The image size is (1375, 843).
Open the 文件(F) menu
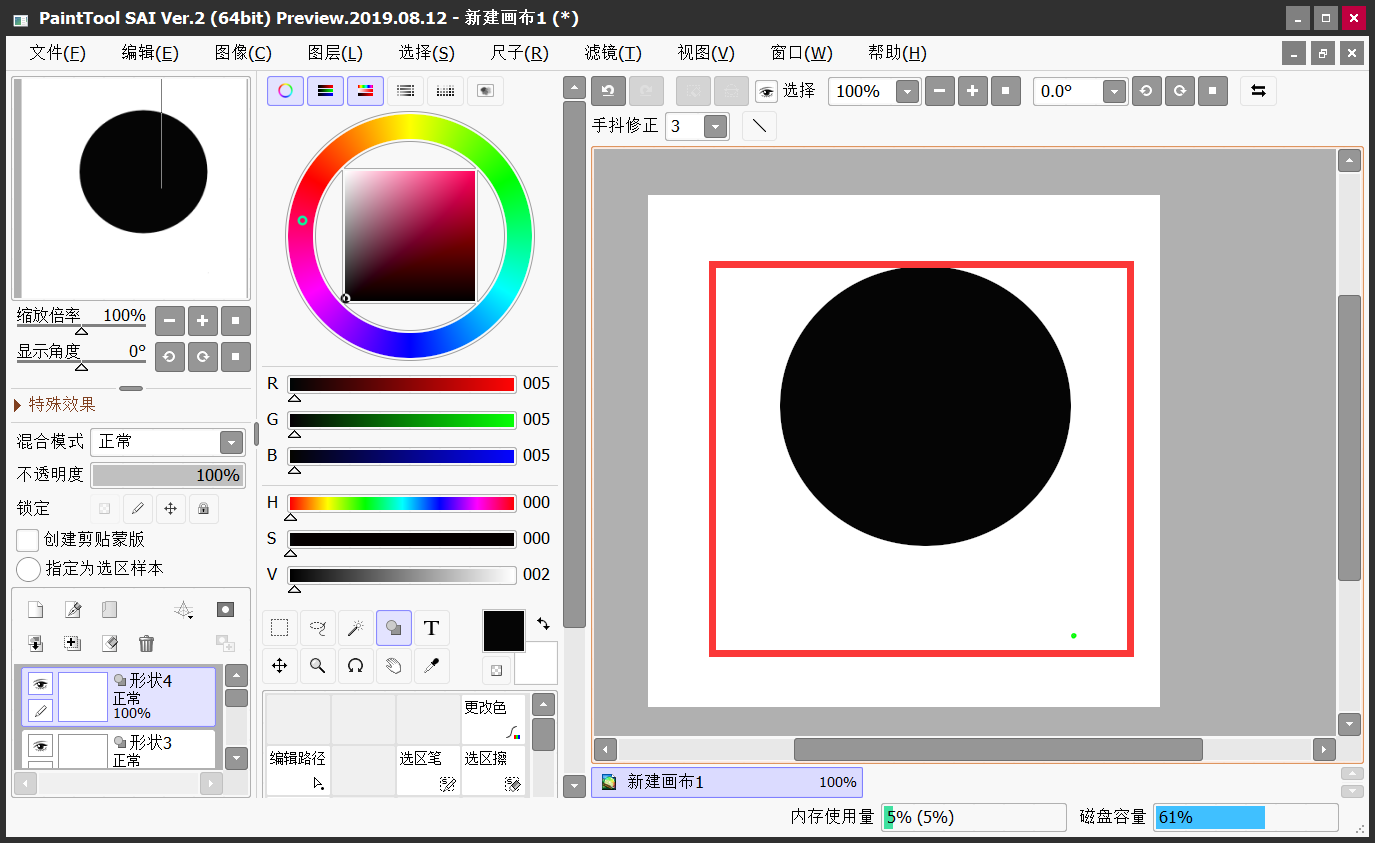coord(57,53)
